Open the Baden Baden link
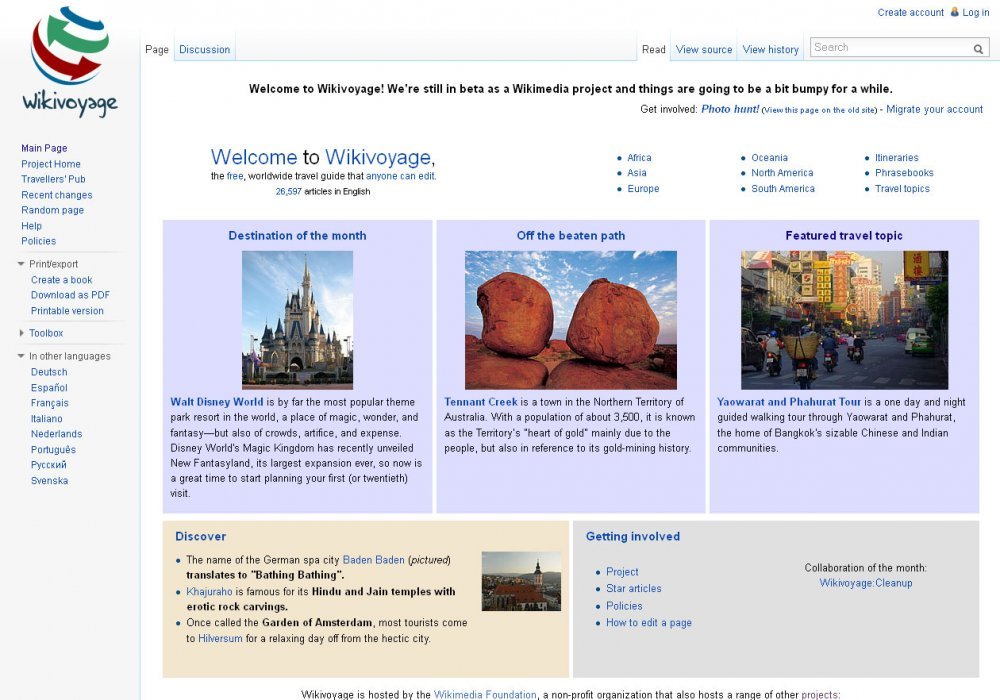 374,560
